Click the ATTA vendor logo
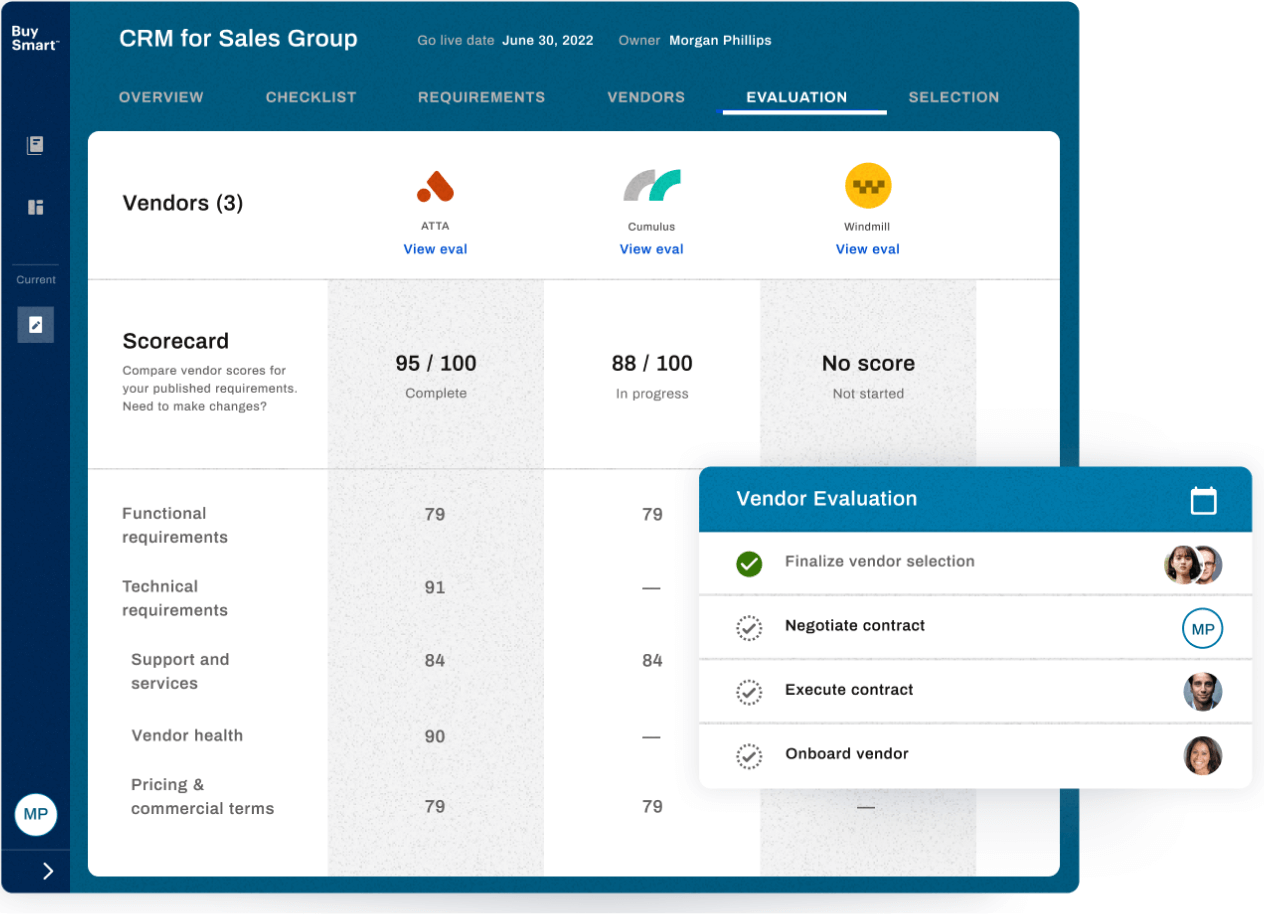 (435, 186)
